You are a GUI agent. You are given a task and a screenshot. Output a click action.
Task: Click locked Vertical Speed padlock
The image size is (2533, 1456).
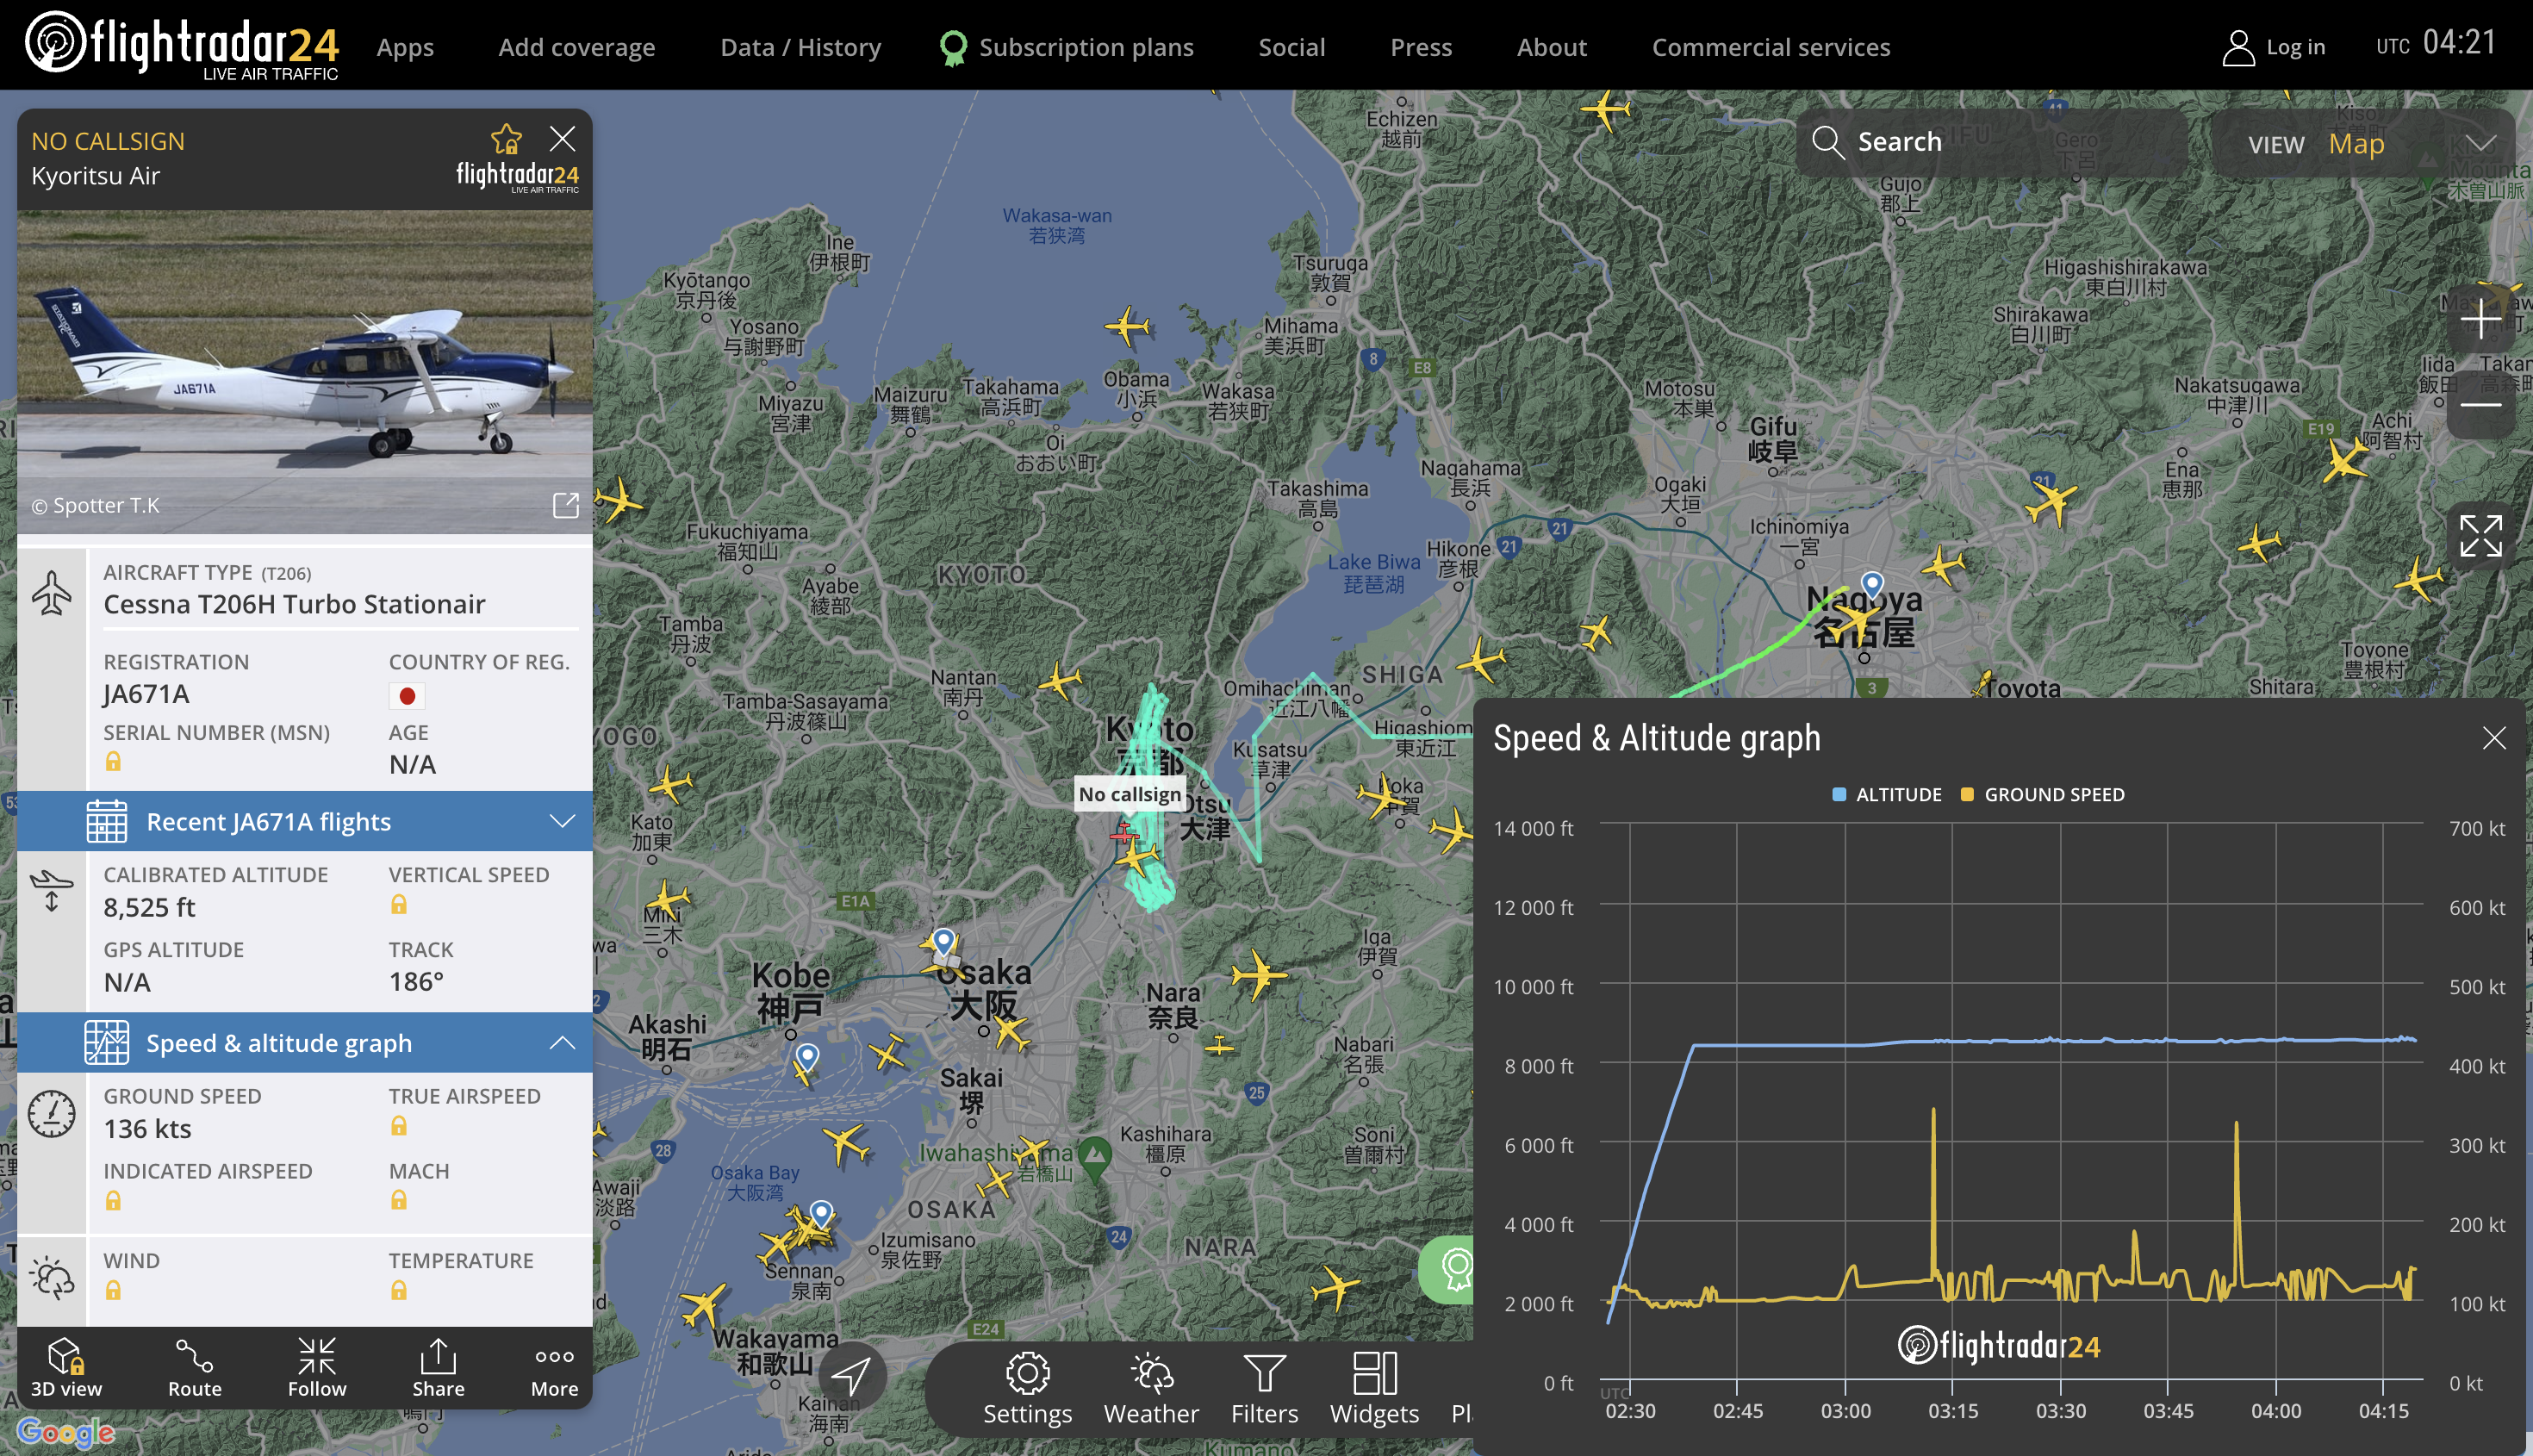(x=398, y=904)
